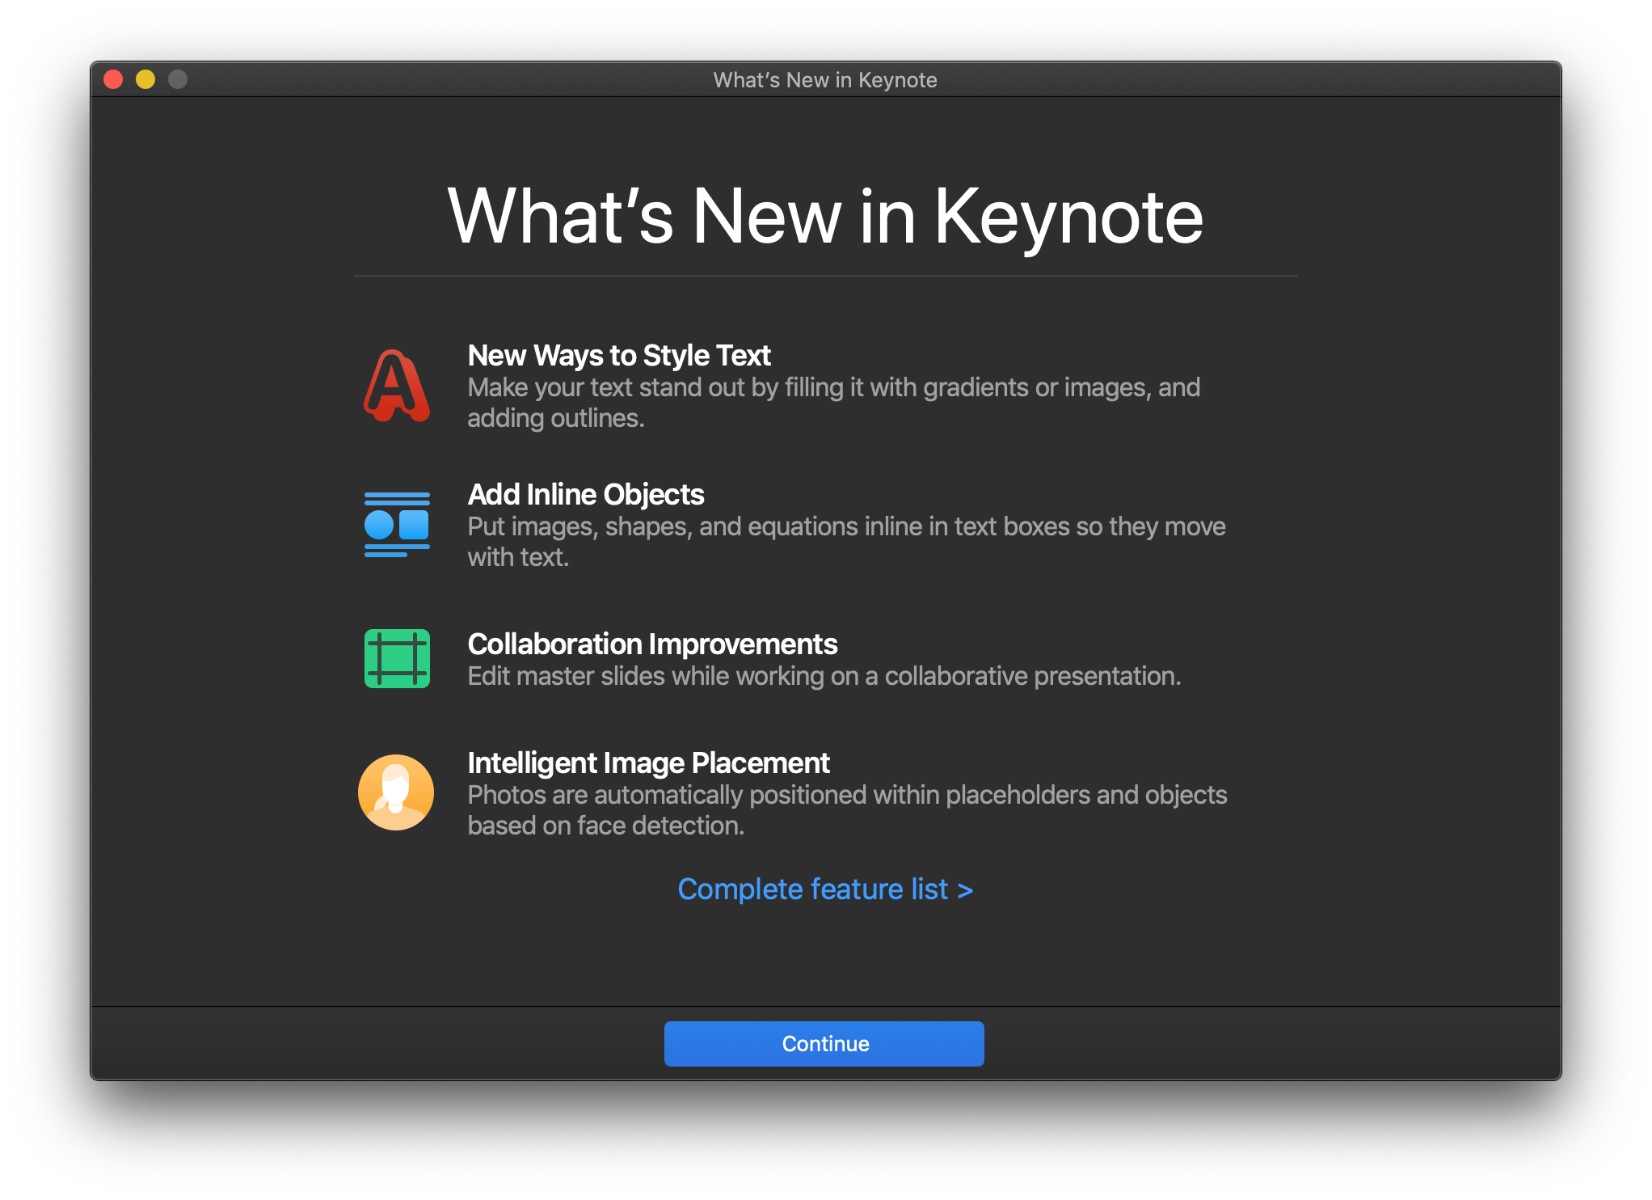This screenshot has height=1200, width=1652.
Task: Click the green master slide collaboration icon
Action: [397, 658]
